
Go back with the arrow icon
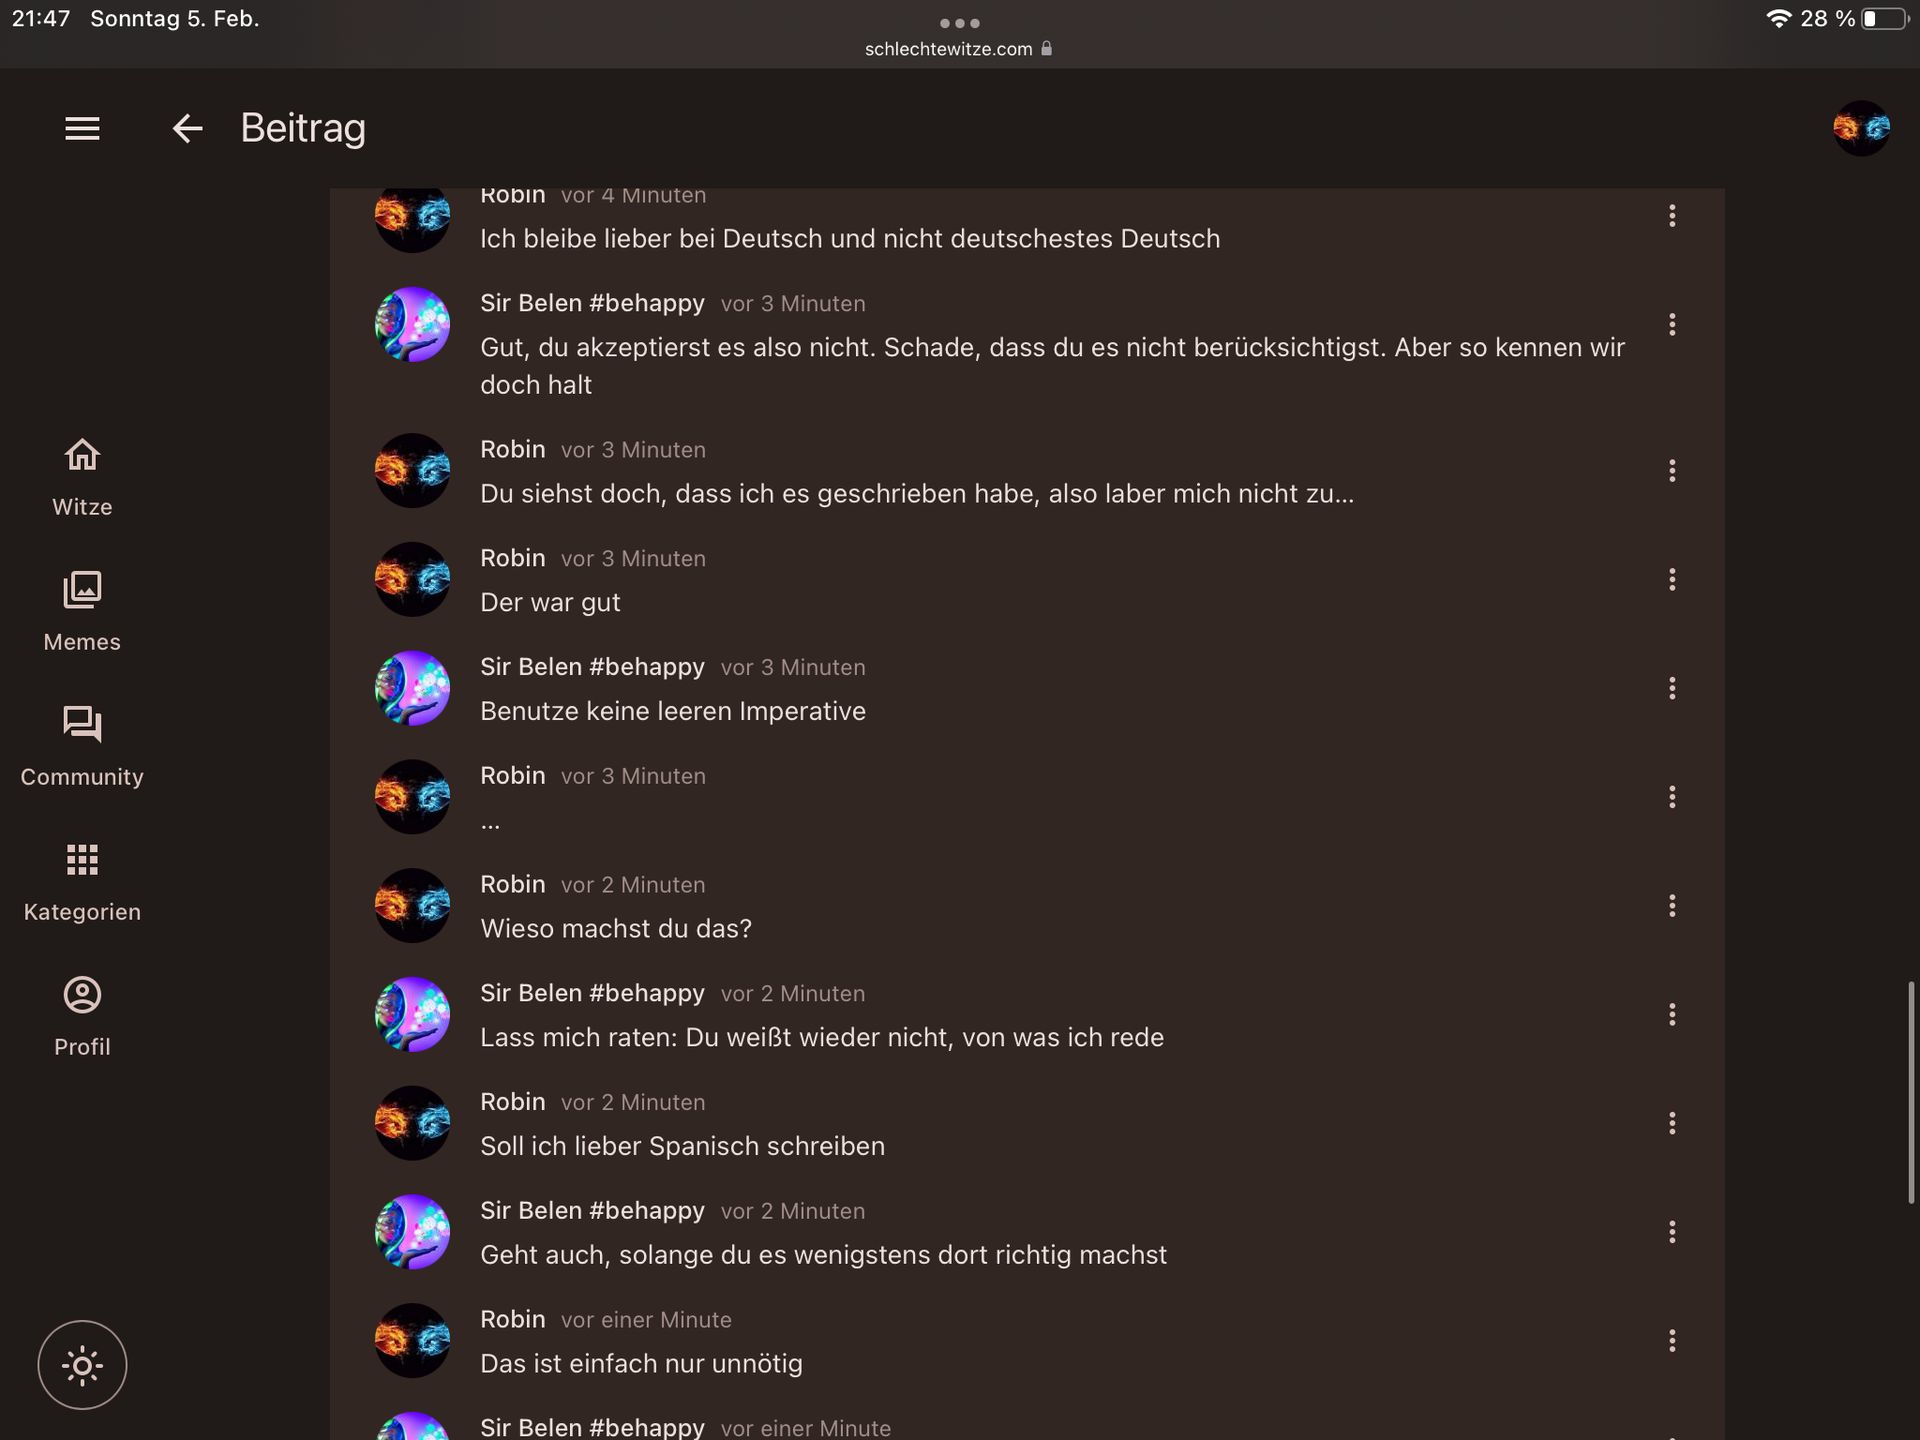[x=187, y=128]
